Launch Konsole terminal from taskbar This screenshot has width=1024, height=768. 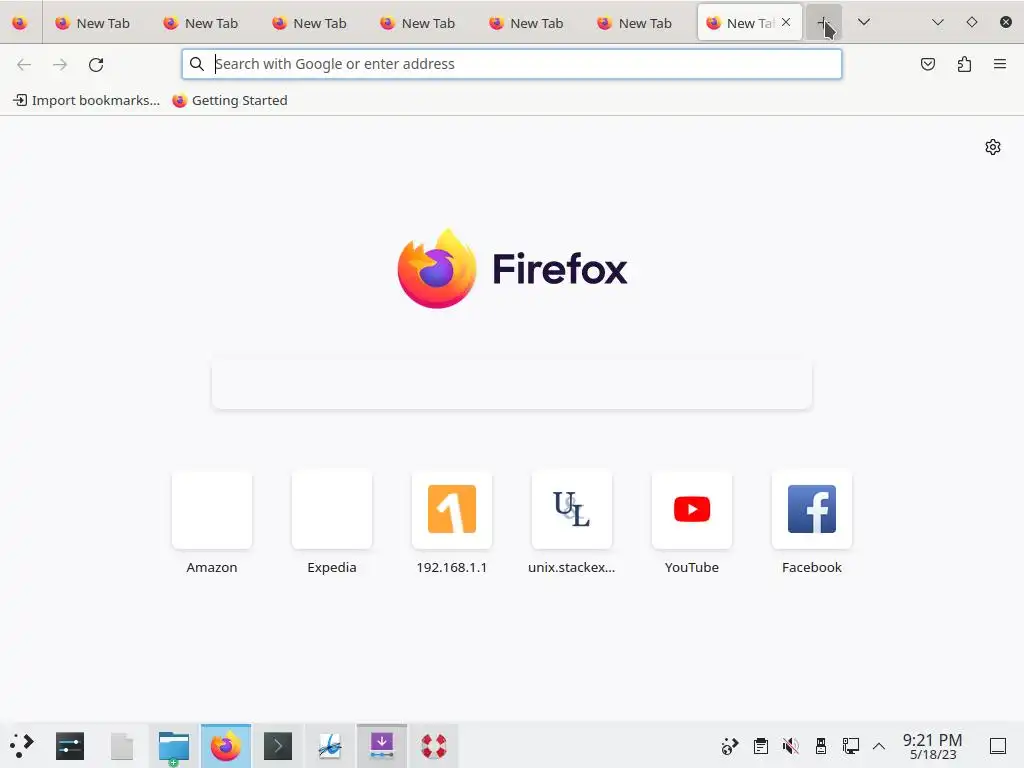pyautogui.click(x=278, y=746)
